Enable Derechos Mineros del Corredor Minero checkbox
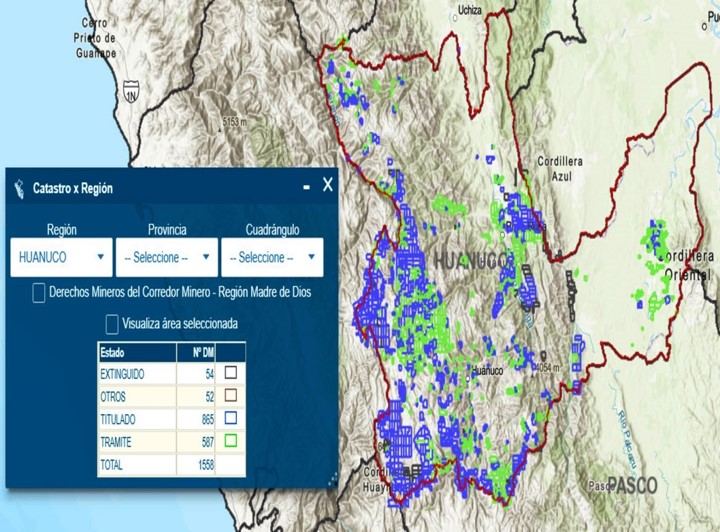This screenshot has width=720, height=532. click(39, 293)
